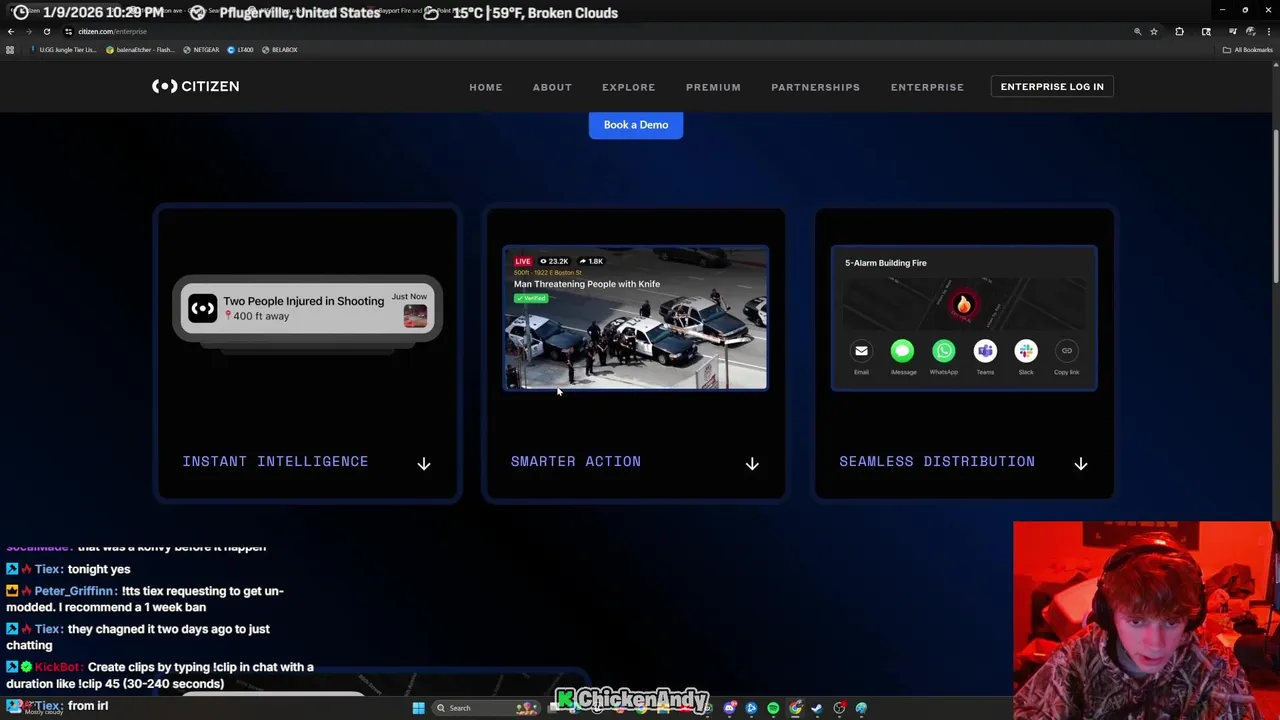Bookmark this page with the star icon
This screenshot has height=720, width=1280.
tap(1154, 32)
